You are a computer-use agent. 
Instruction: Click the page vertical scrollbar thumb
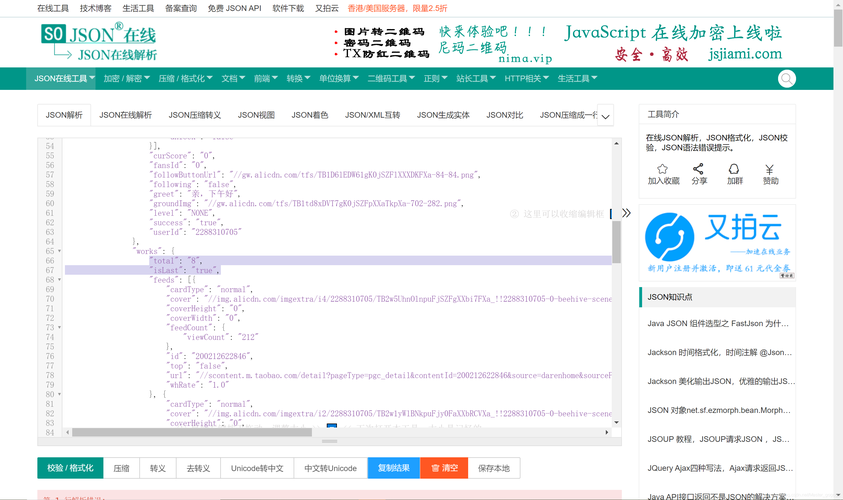pyautogui.click(x=838, y=28)
